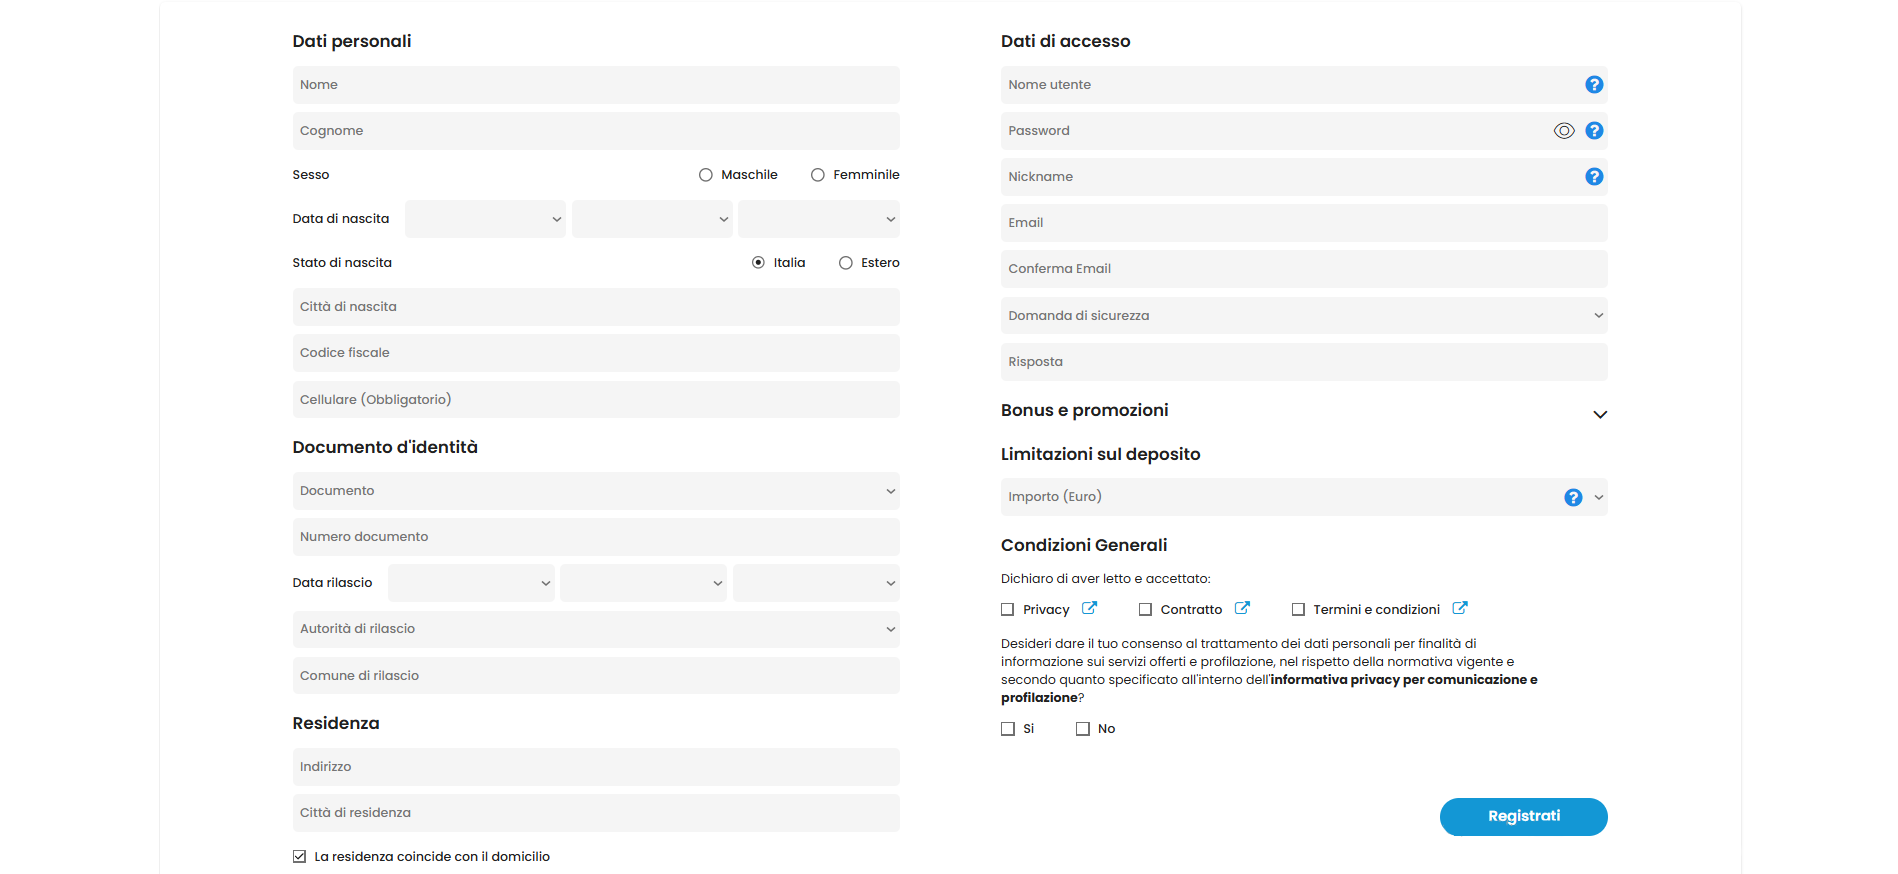Select Estero as birth country
This screenshot has width=1898, height=874.
846,263
